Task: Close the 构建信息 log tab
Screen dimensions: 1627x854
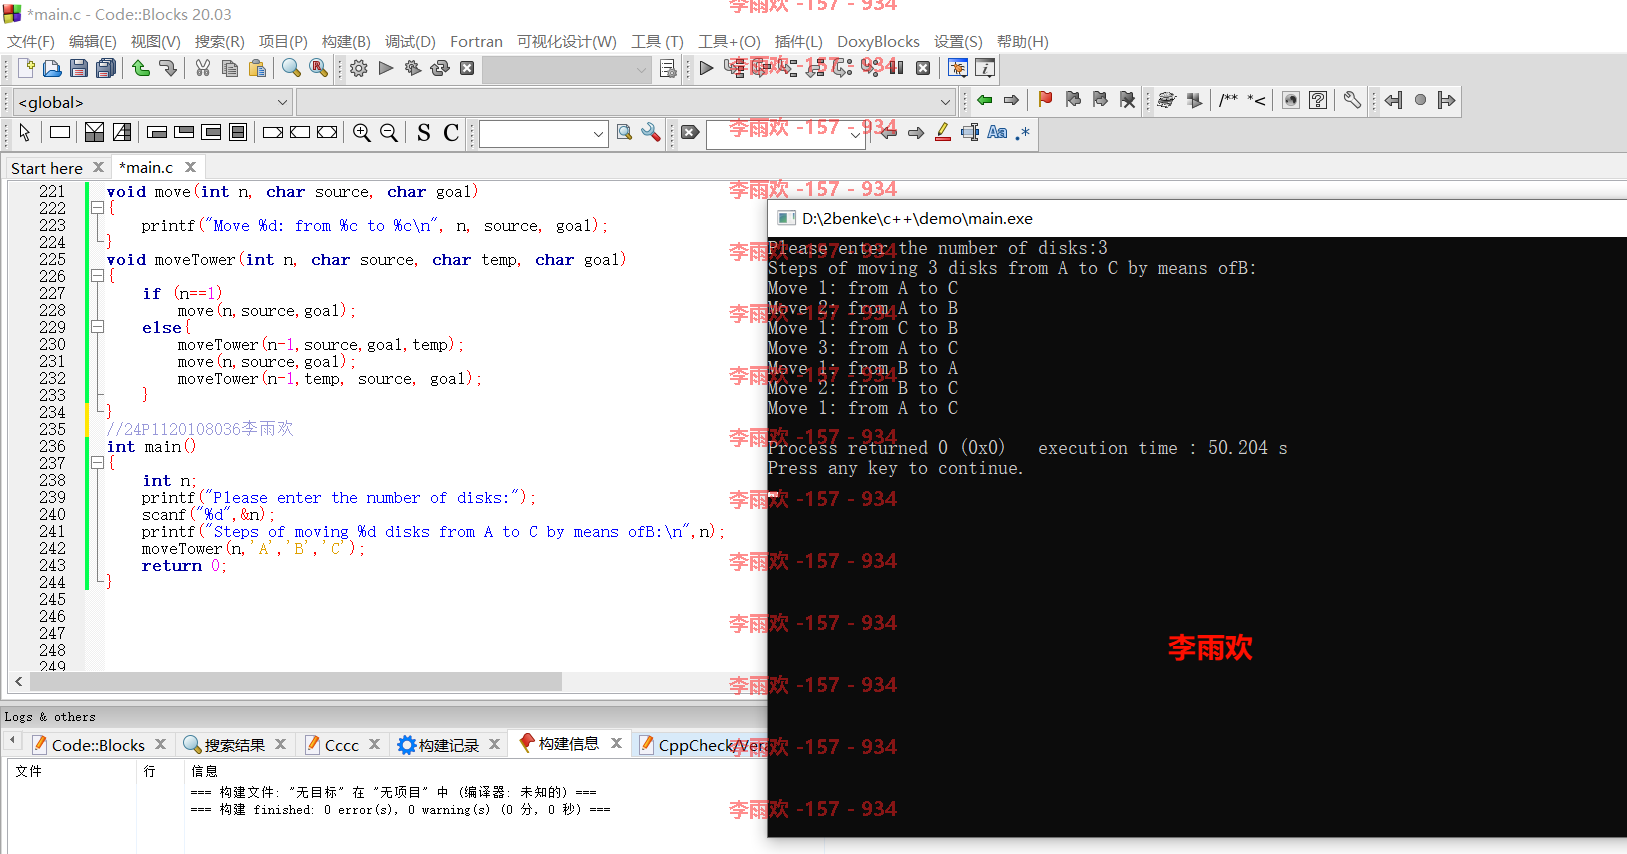Action: (x=616, y=743)
